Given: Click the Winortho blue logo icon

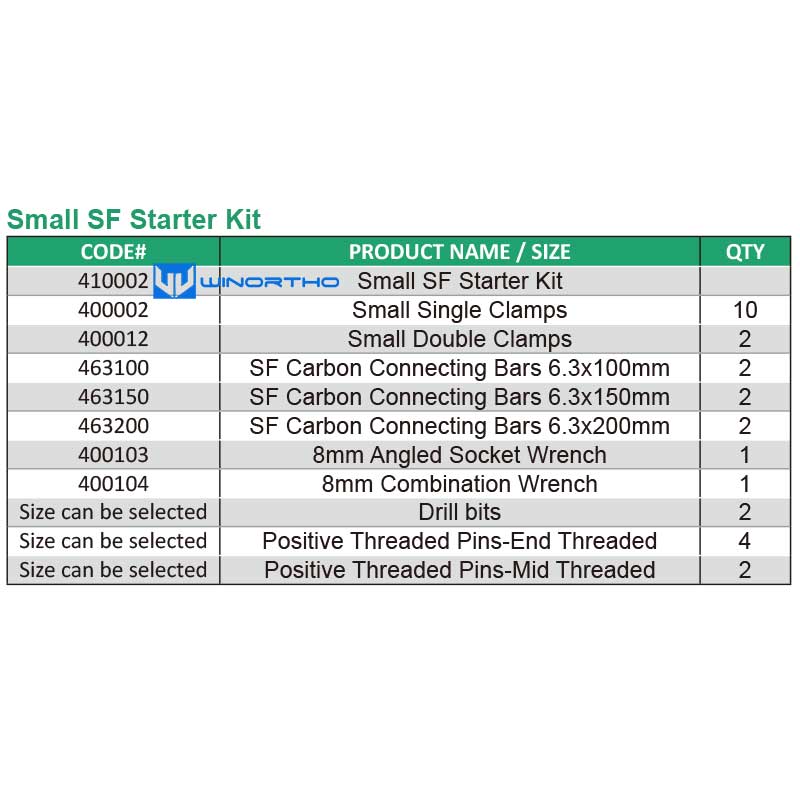Looking at the screenshot, I should pos(174,281).
